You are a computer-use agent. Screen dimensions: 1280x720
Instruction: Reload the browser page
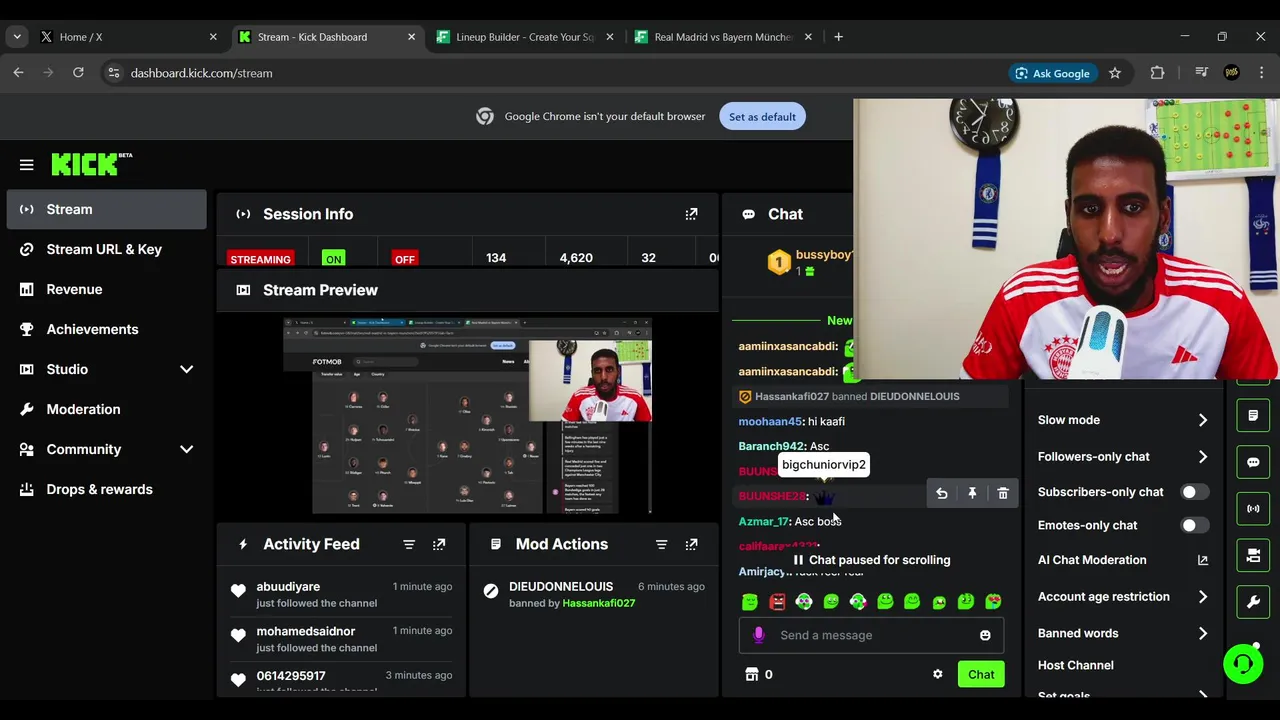click(78, 73)
